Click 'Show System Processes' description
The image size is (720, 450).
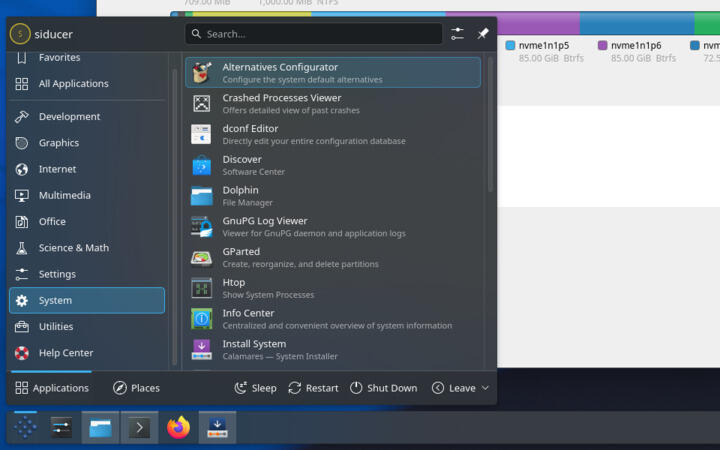[268, 295]
